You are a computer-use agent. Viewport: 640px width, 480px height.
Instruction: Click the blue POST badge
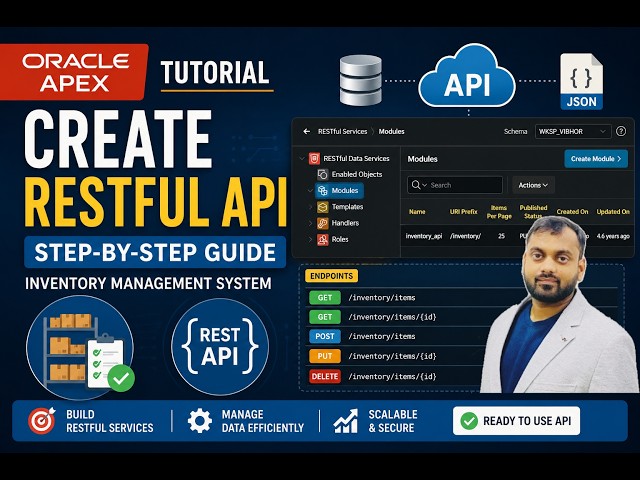pyautogui.click(x=325, y=336)
